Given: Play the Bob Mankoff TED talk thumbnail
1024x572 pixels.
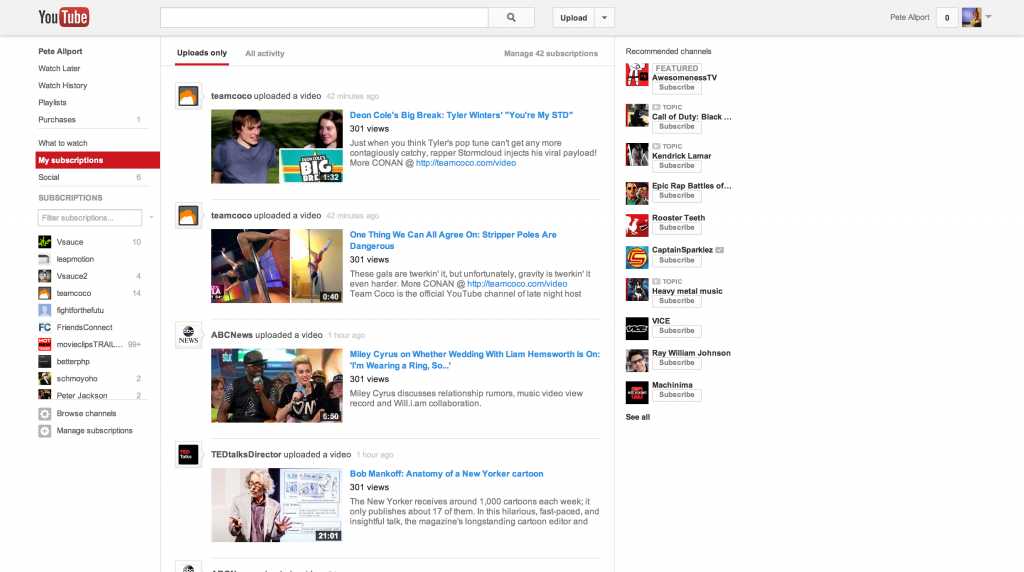Looking at the screenshot, I should [x=277, y=505].
